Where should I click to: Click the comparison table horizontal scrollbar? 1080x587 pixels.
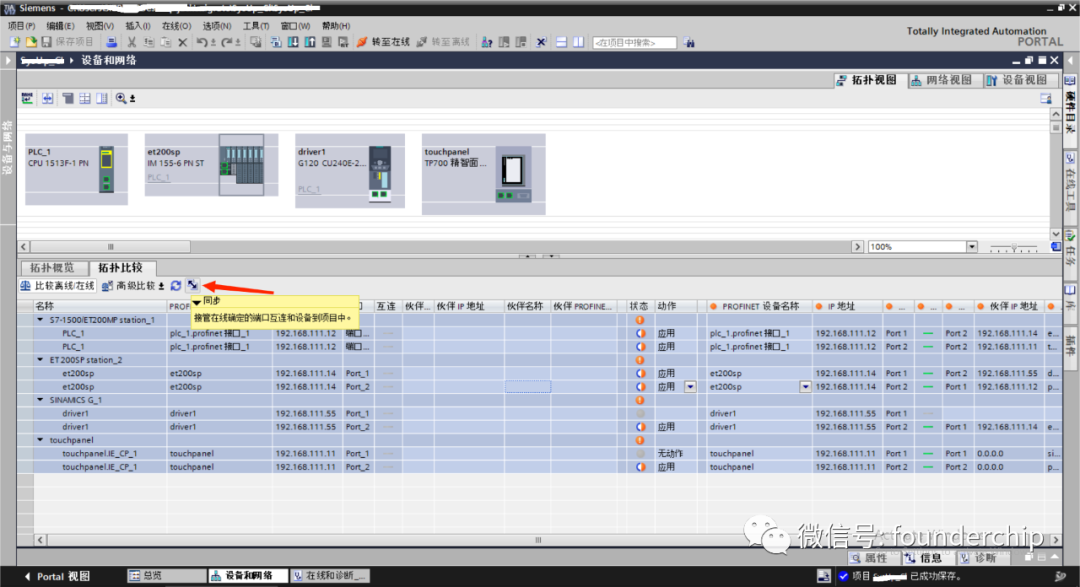538,540
